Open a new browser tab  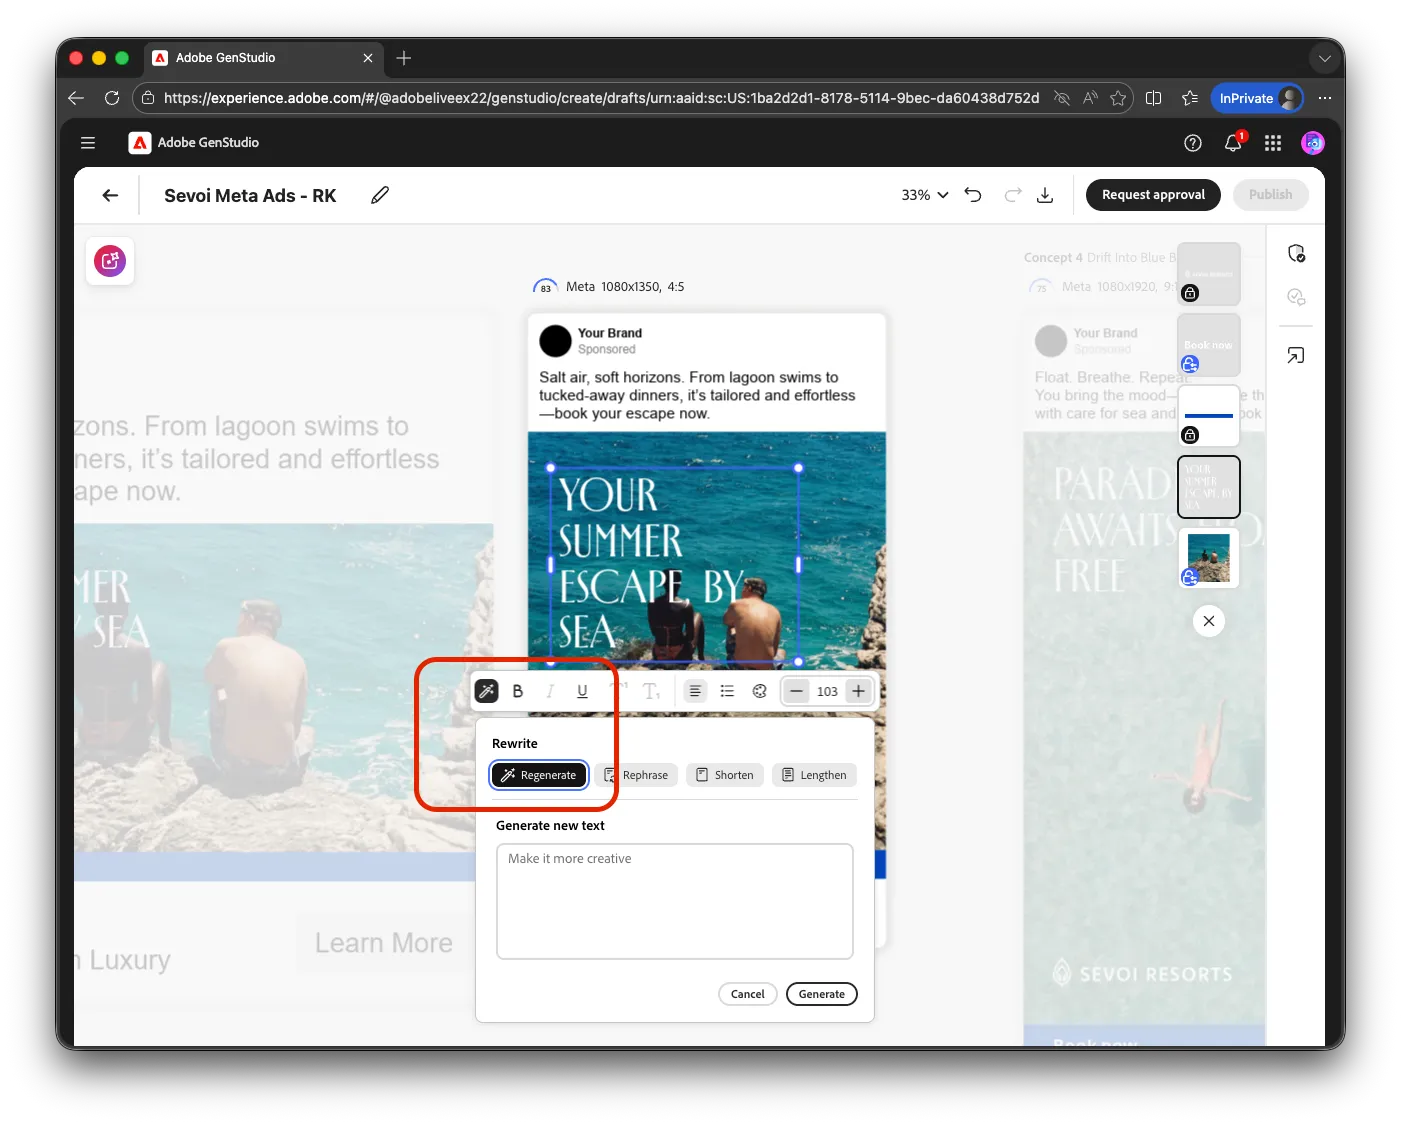(404, 58)
